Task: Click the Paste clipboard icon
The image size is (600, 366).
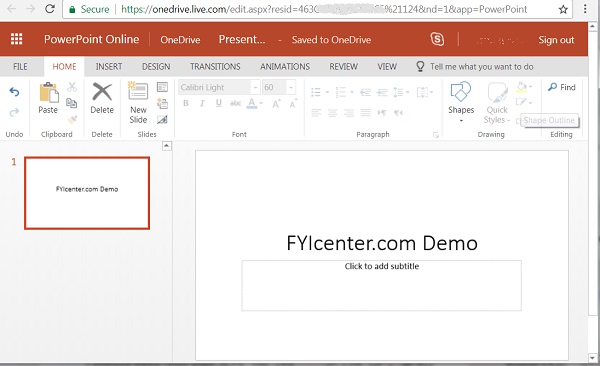Action: click(49, 92)
